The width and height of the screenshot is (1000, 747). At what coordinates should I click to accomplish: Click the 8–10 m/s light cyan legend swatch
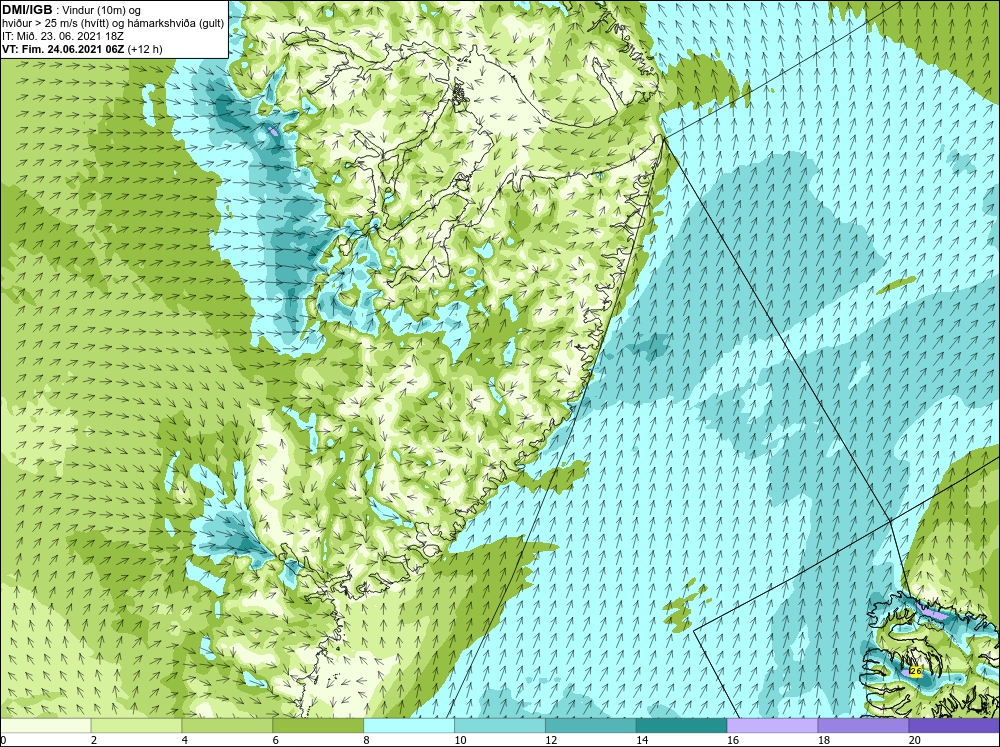[409, 725]
